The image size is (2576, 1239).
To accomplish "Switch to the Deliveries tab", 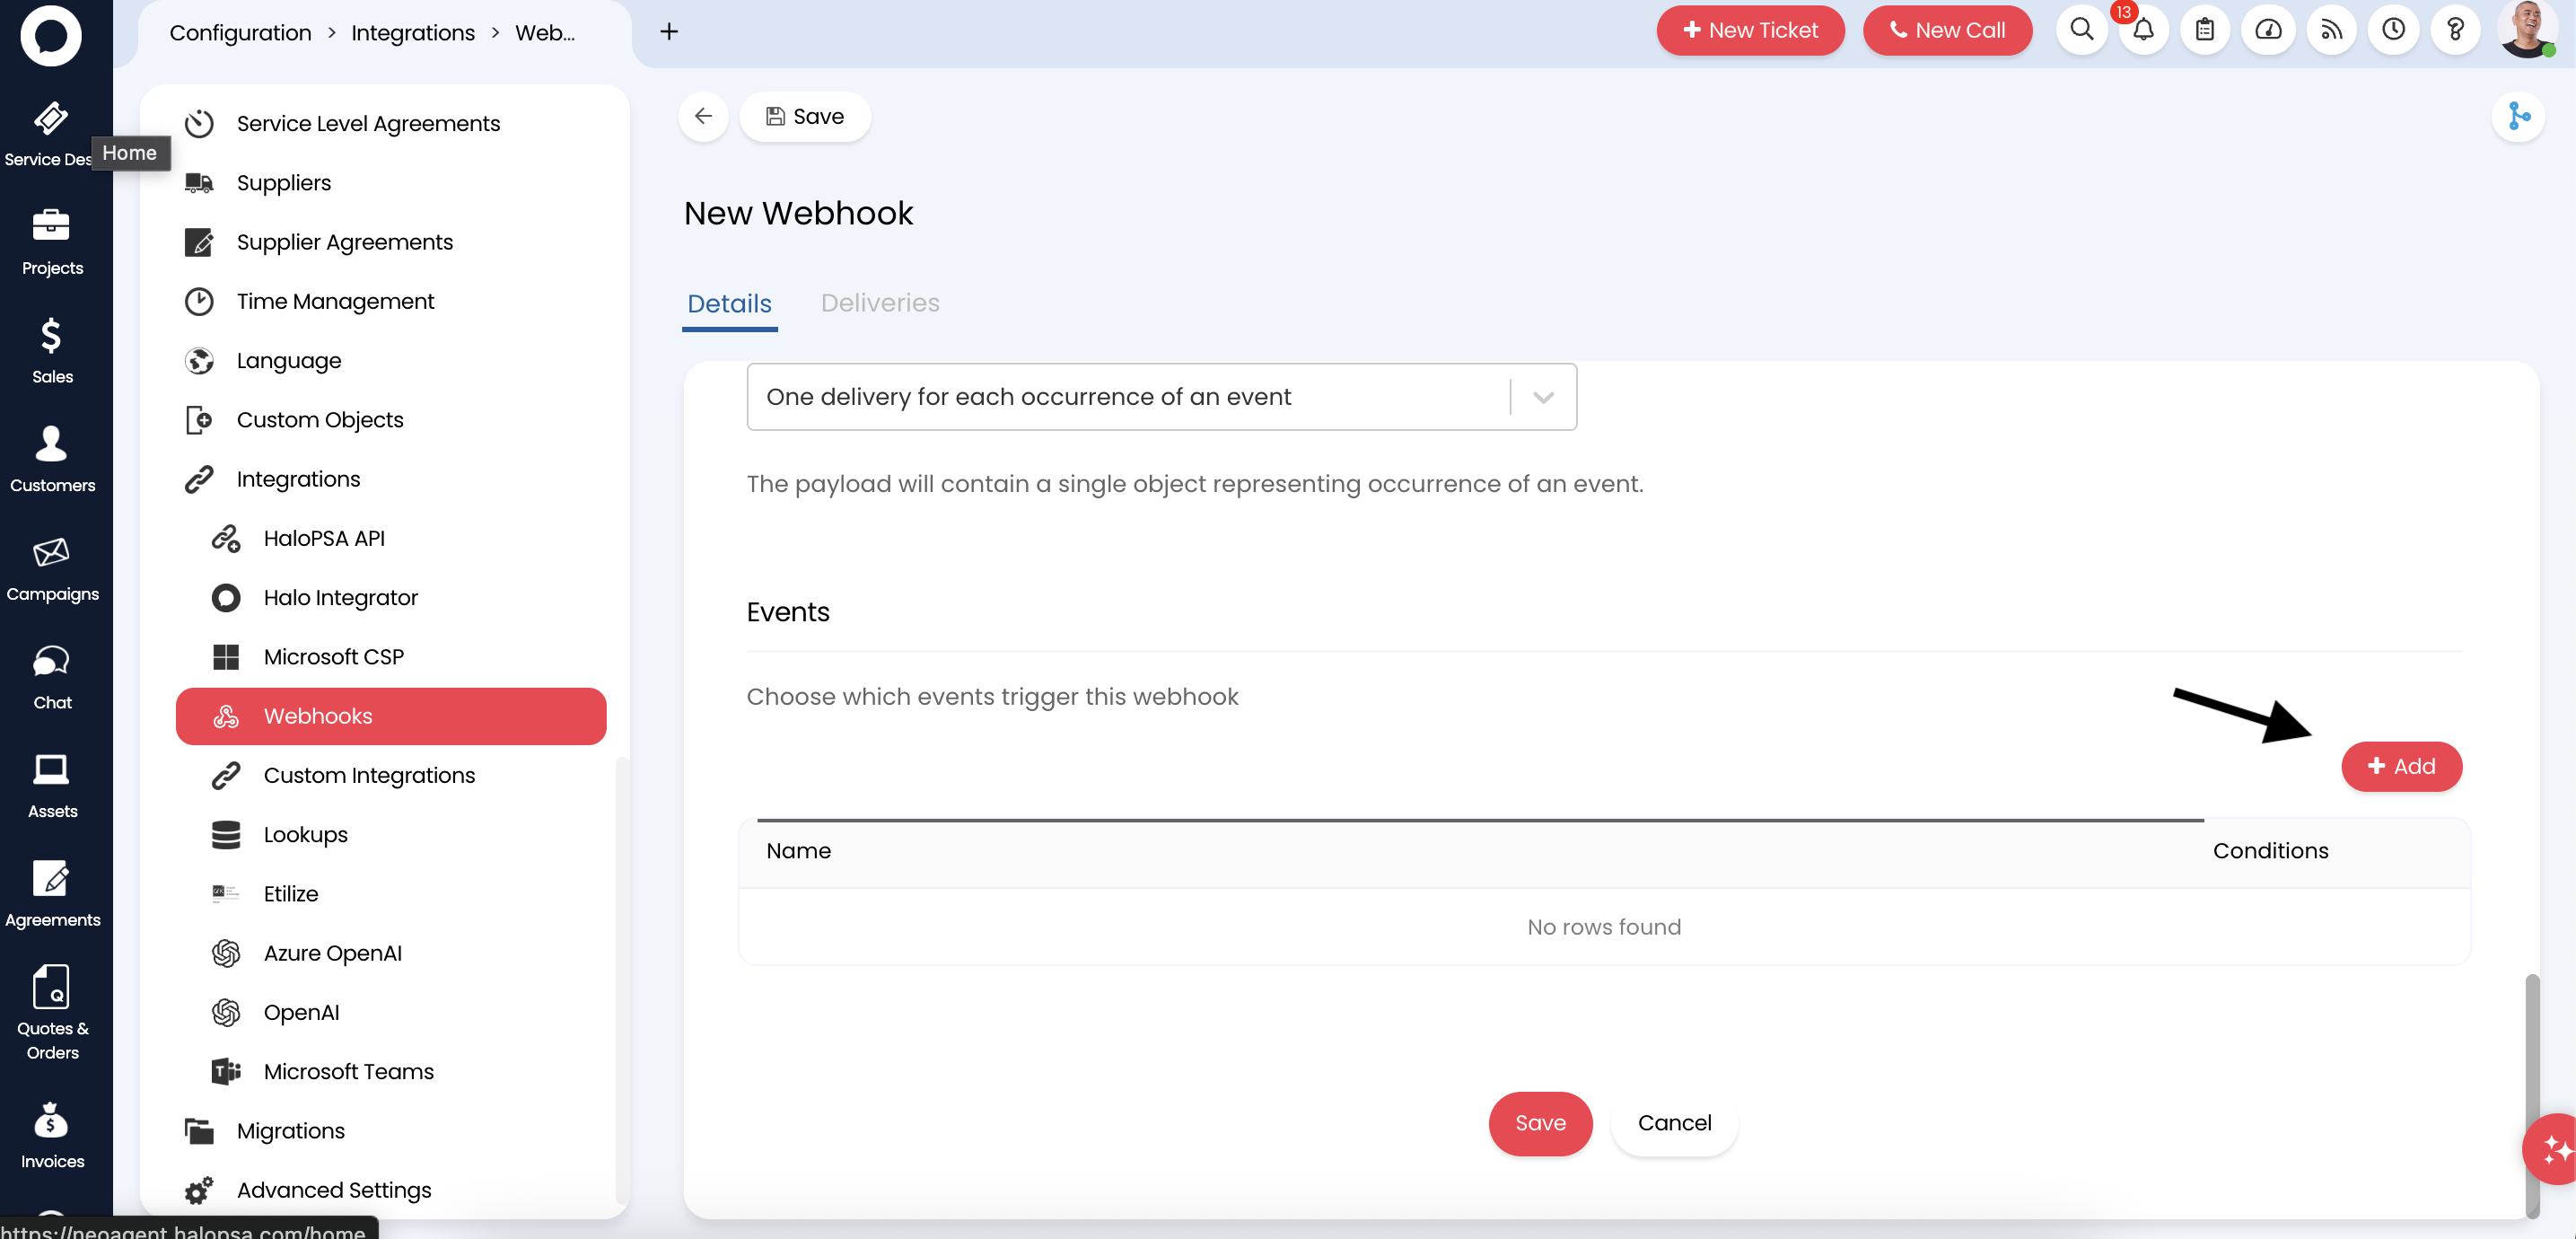I will (880, 303).
